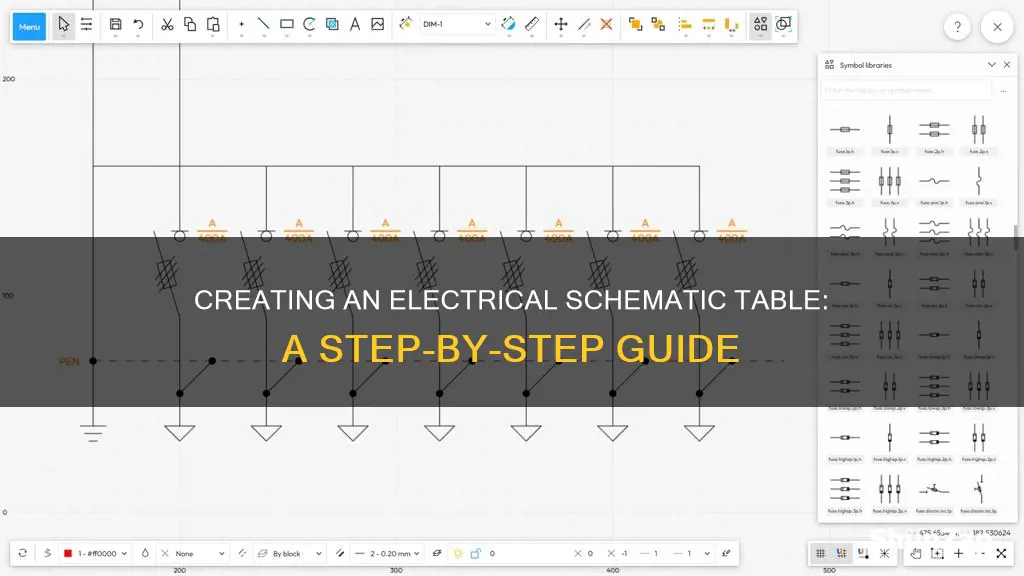This screenshot has height=576, width=1024.
Task: Click the dimension rotate tool icon
Action: point(509,25)
